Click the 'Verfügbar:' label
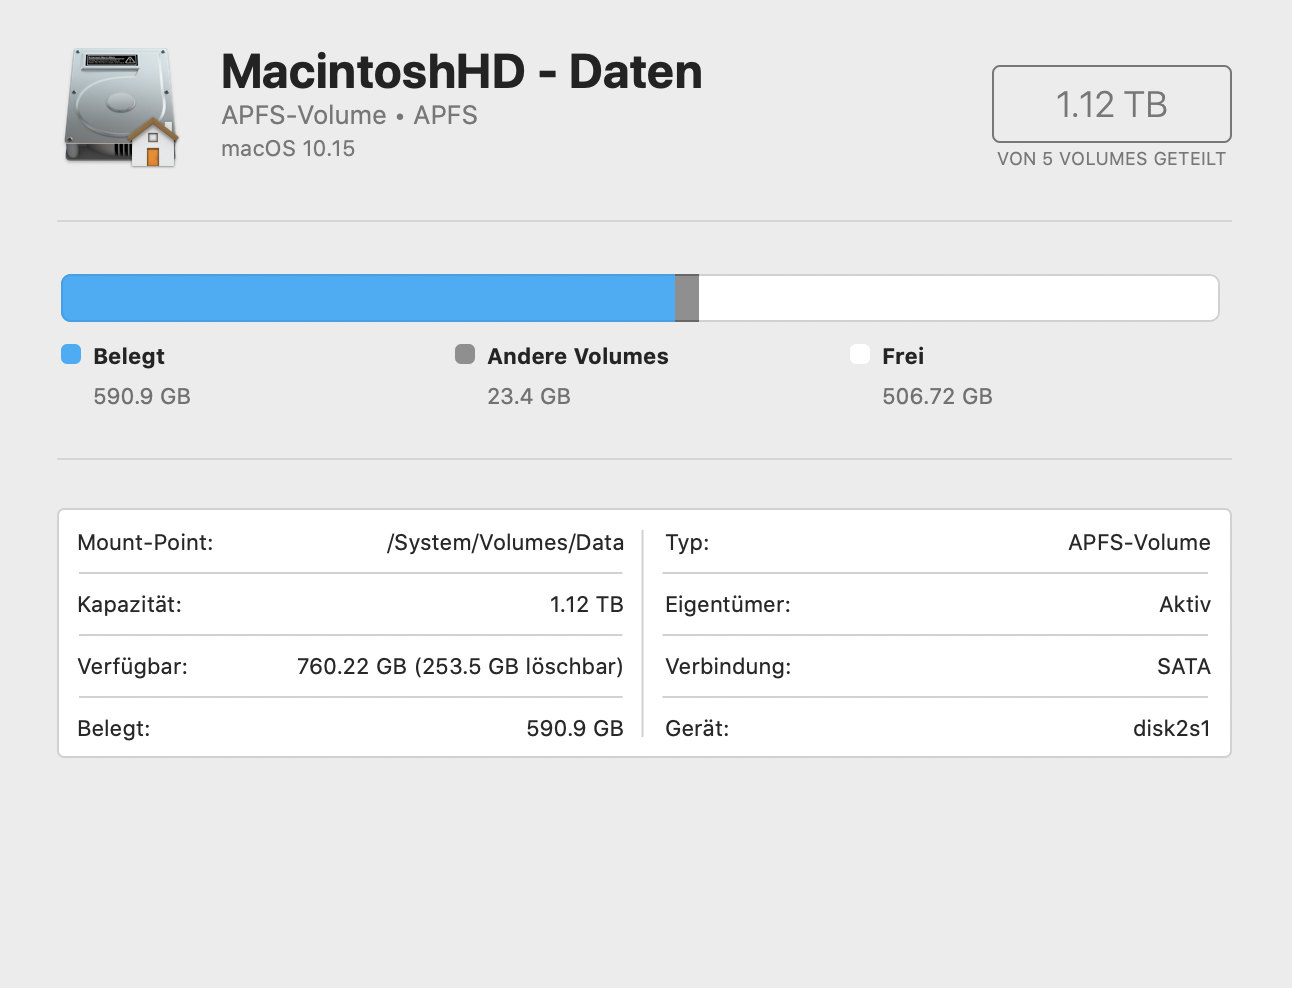Screen dimensions: 1292x988 (x=132, y=666)
